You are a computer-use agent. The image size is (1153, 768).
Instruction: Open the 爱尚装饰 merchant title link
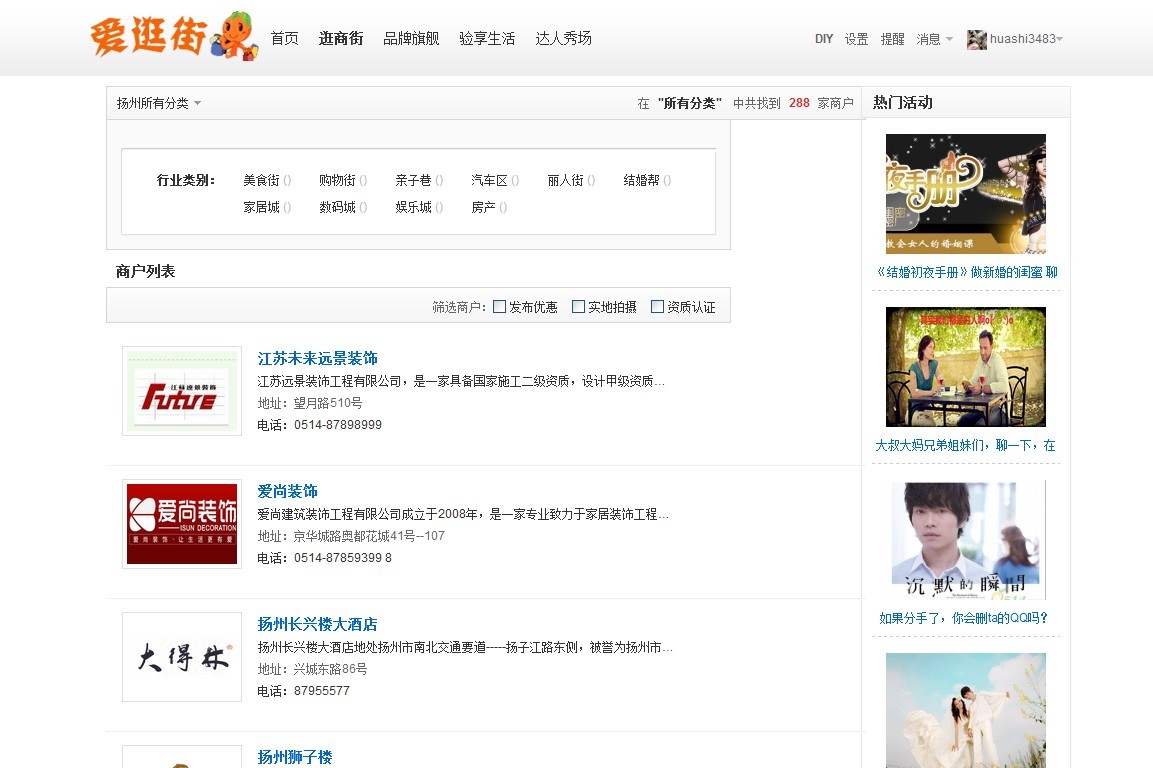[288, 491]
